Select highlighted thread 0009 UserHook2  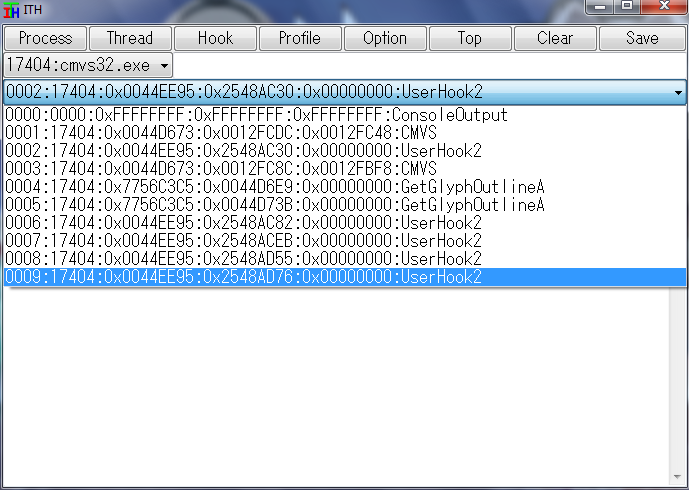(345, 277)
